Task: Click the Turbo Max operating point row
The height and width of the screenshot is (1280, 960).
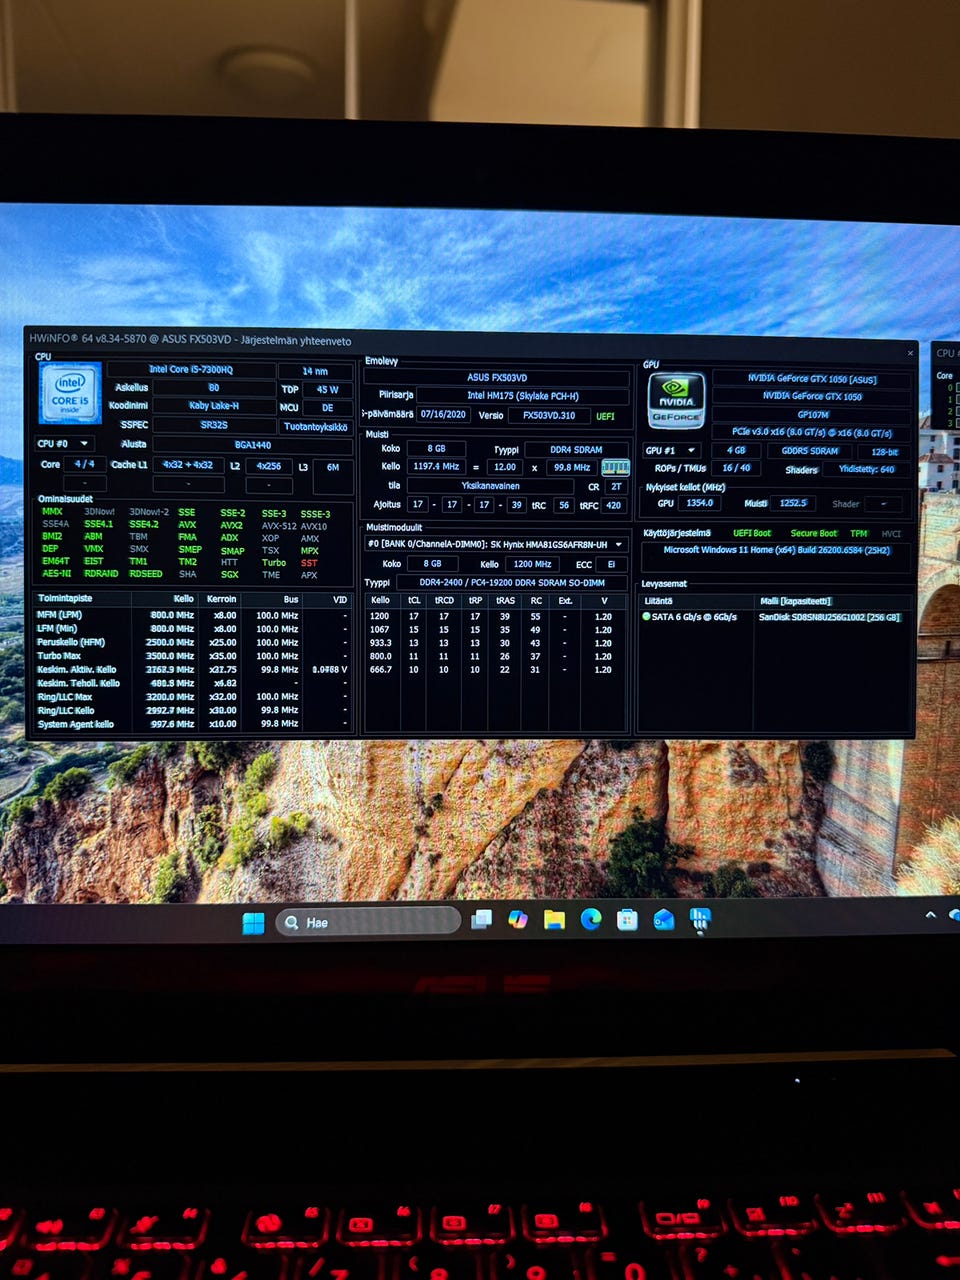Action: coord(193,656)
